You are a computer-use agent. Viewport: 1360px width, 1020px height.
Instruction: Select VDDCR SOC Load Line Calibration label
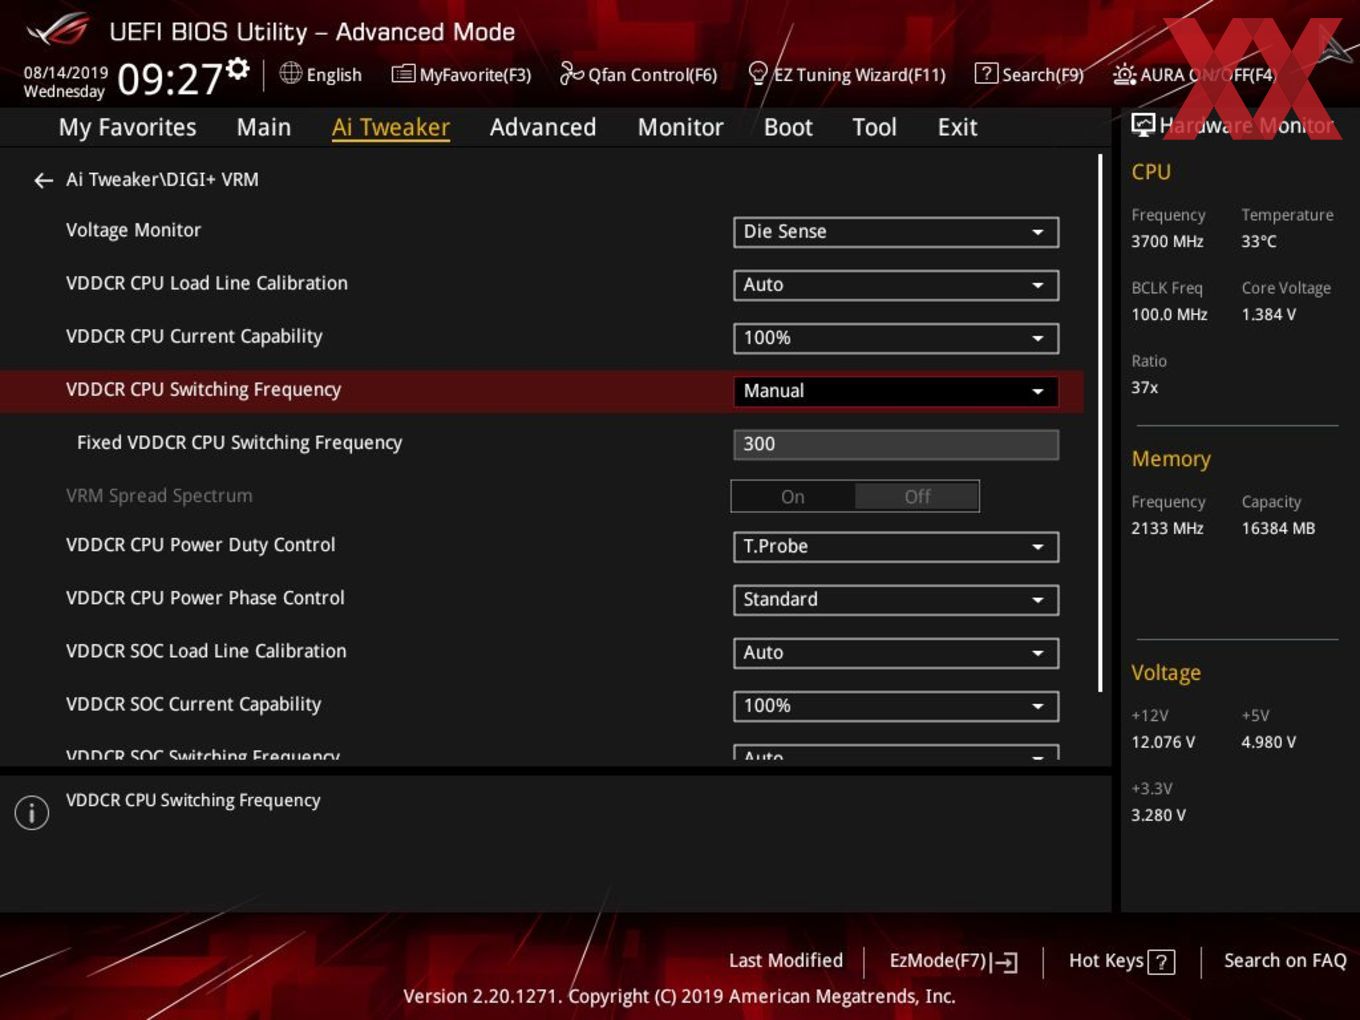tap(206, 651)
